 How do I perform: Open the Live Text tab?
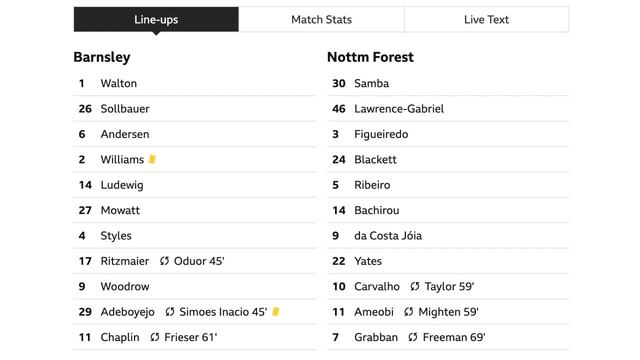486,19
